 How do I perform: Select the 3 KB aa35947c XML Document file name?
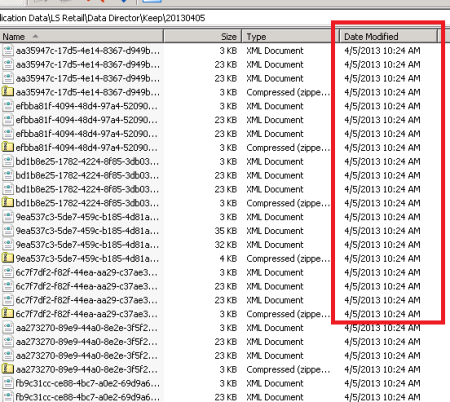click(x=88, y=50)
